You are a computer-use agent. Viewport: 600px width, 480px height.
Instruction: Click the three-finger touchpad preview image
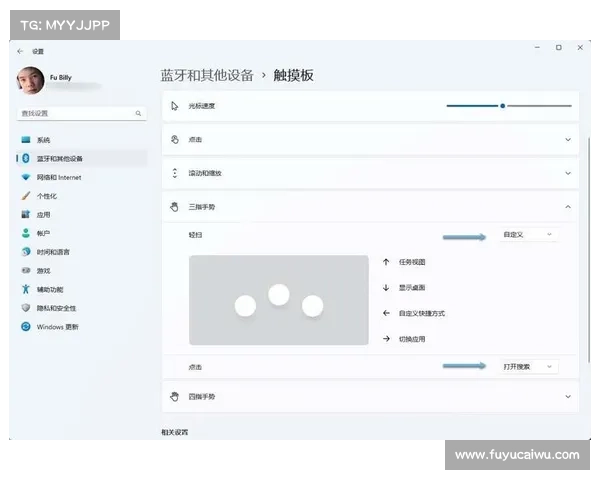(279, 300)
